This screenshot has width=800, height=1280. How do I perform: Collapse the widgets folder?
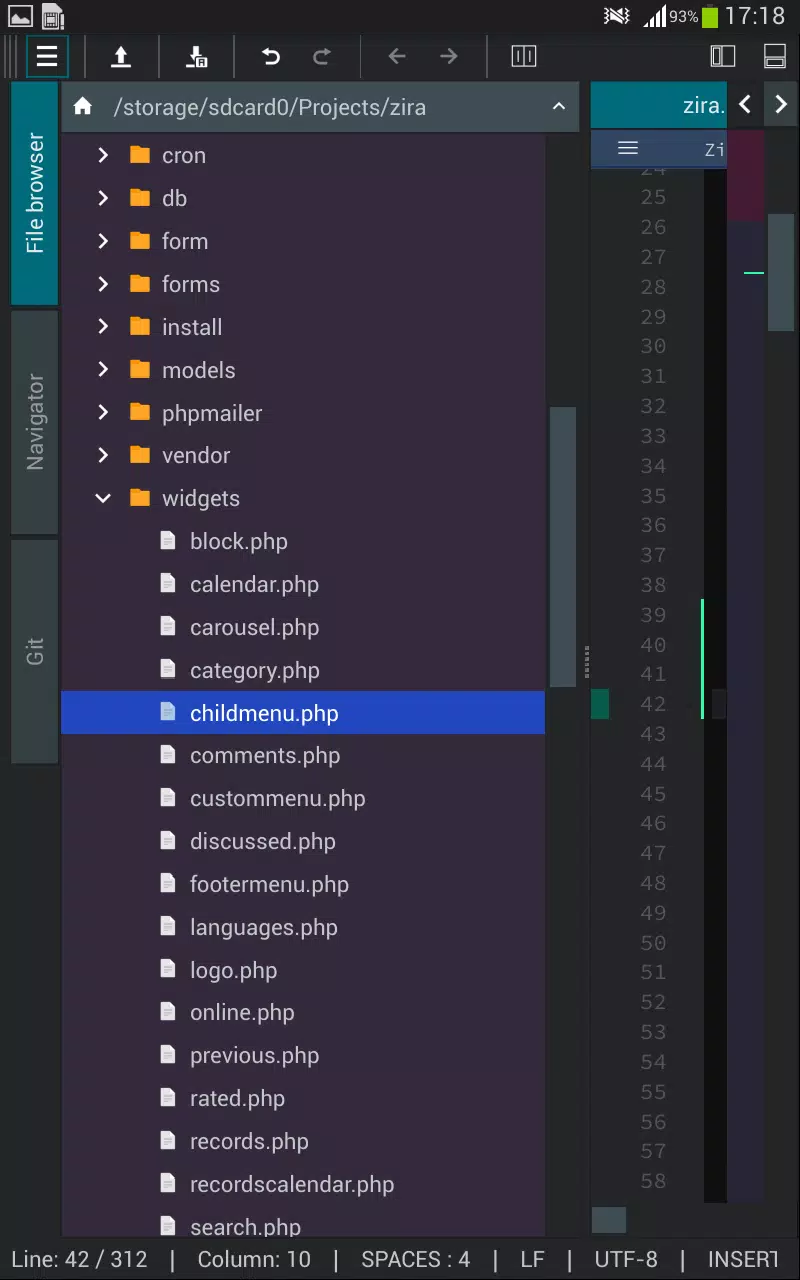[103, 498]
